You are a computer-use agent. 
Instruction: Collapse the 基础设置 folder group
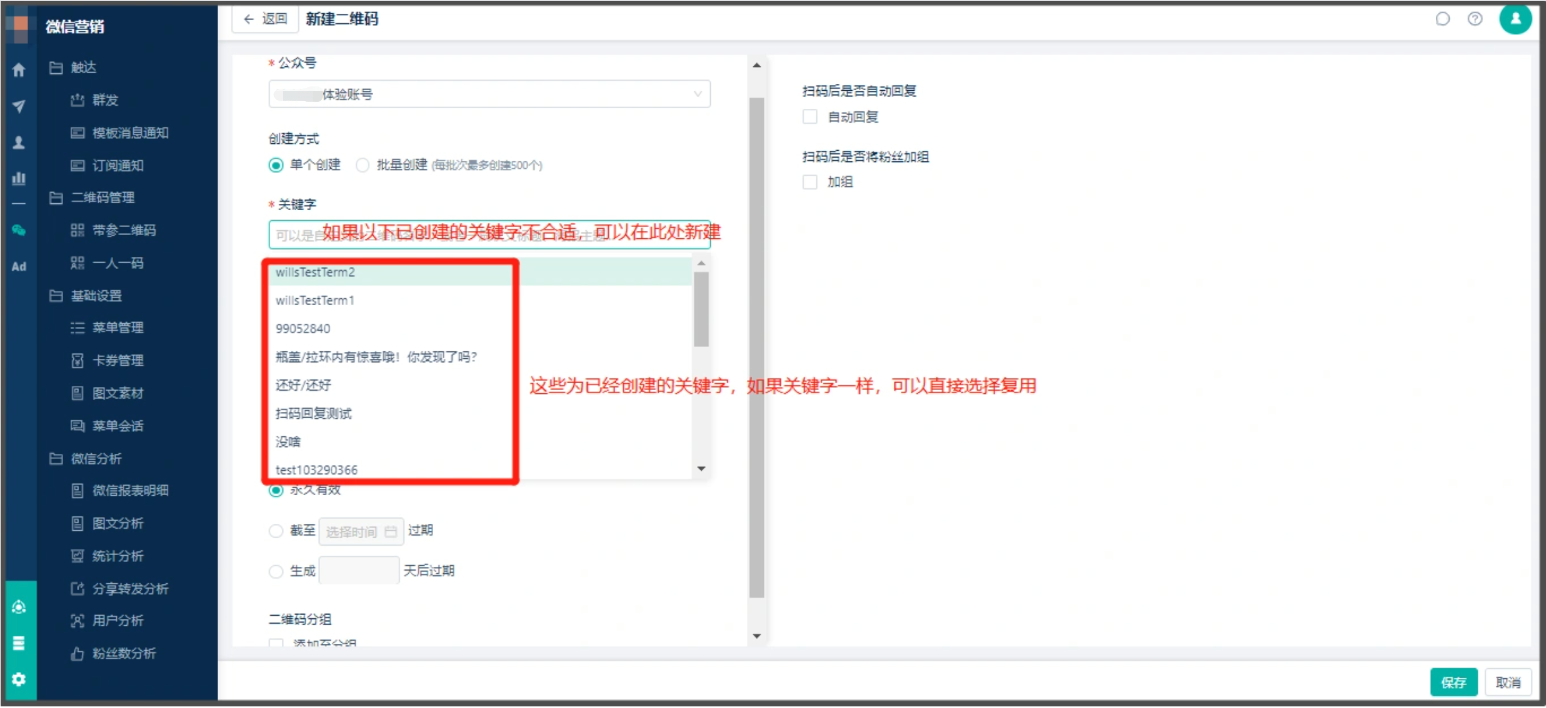click(85, 296)
